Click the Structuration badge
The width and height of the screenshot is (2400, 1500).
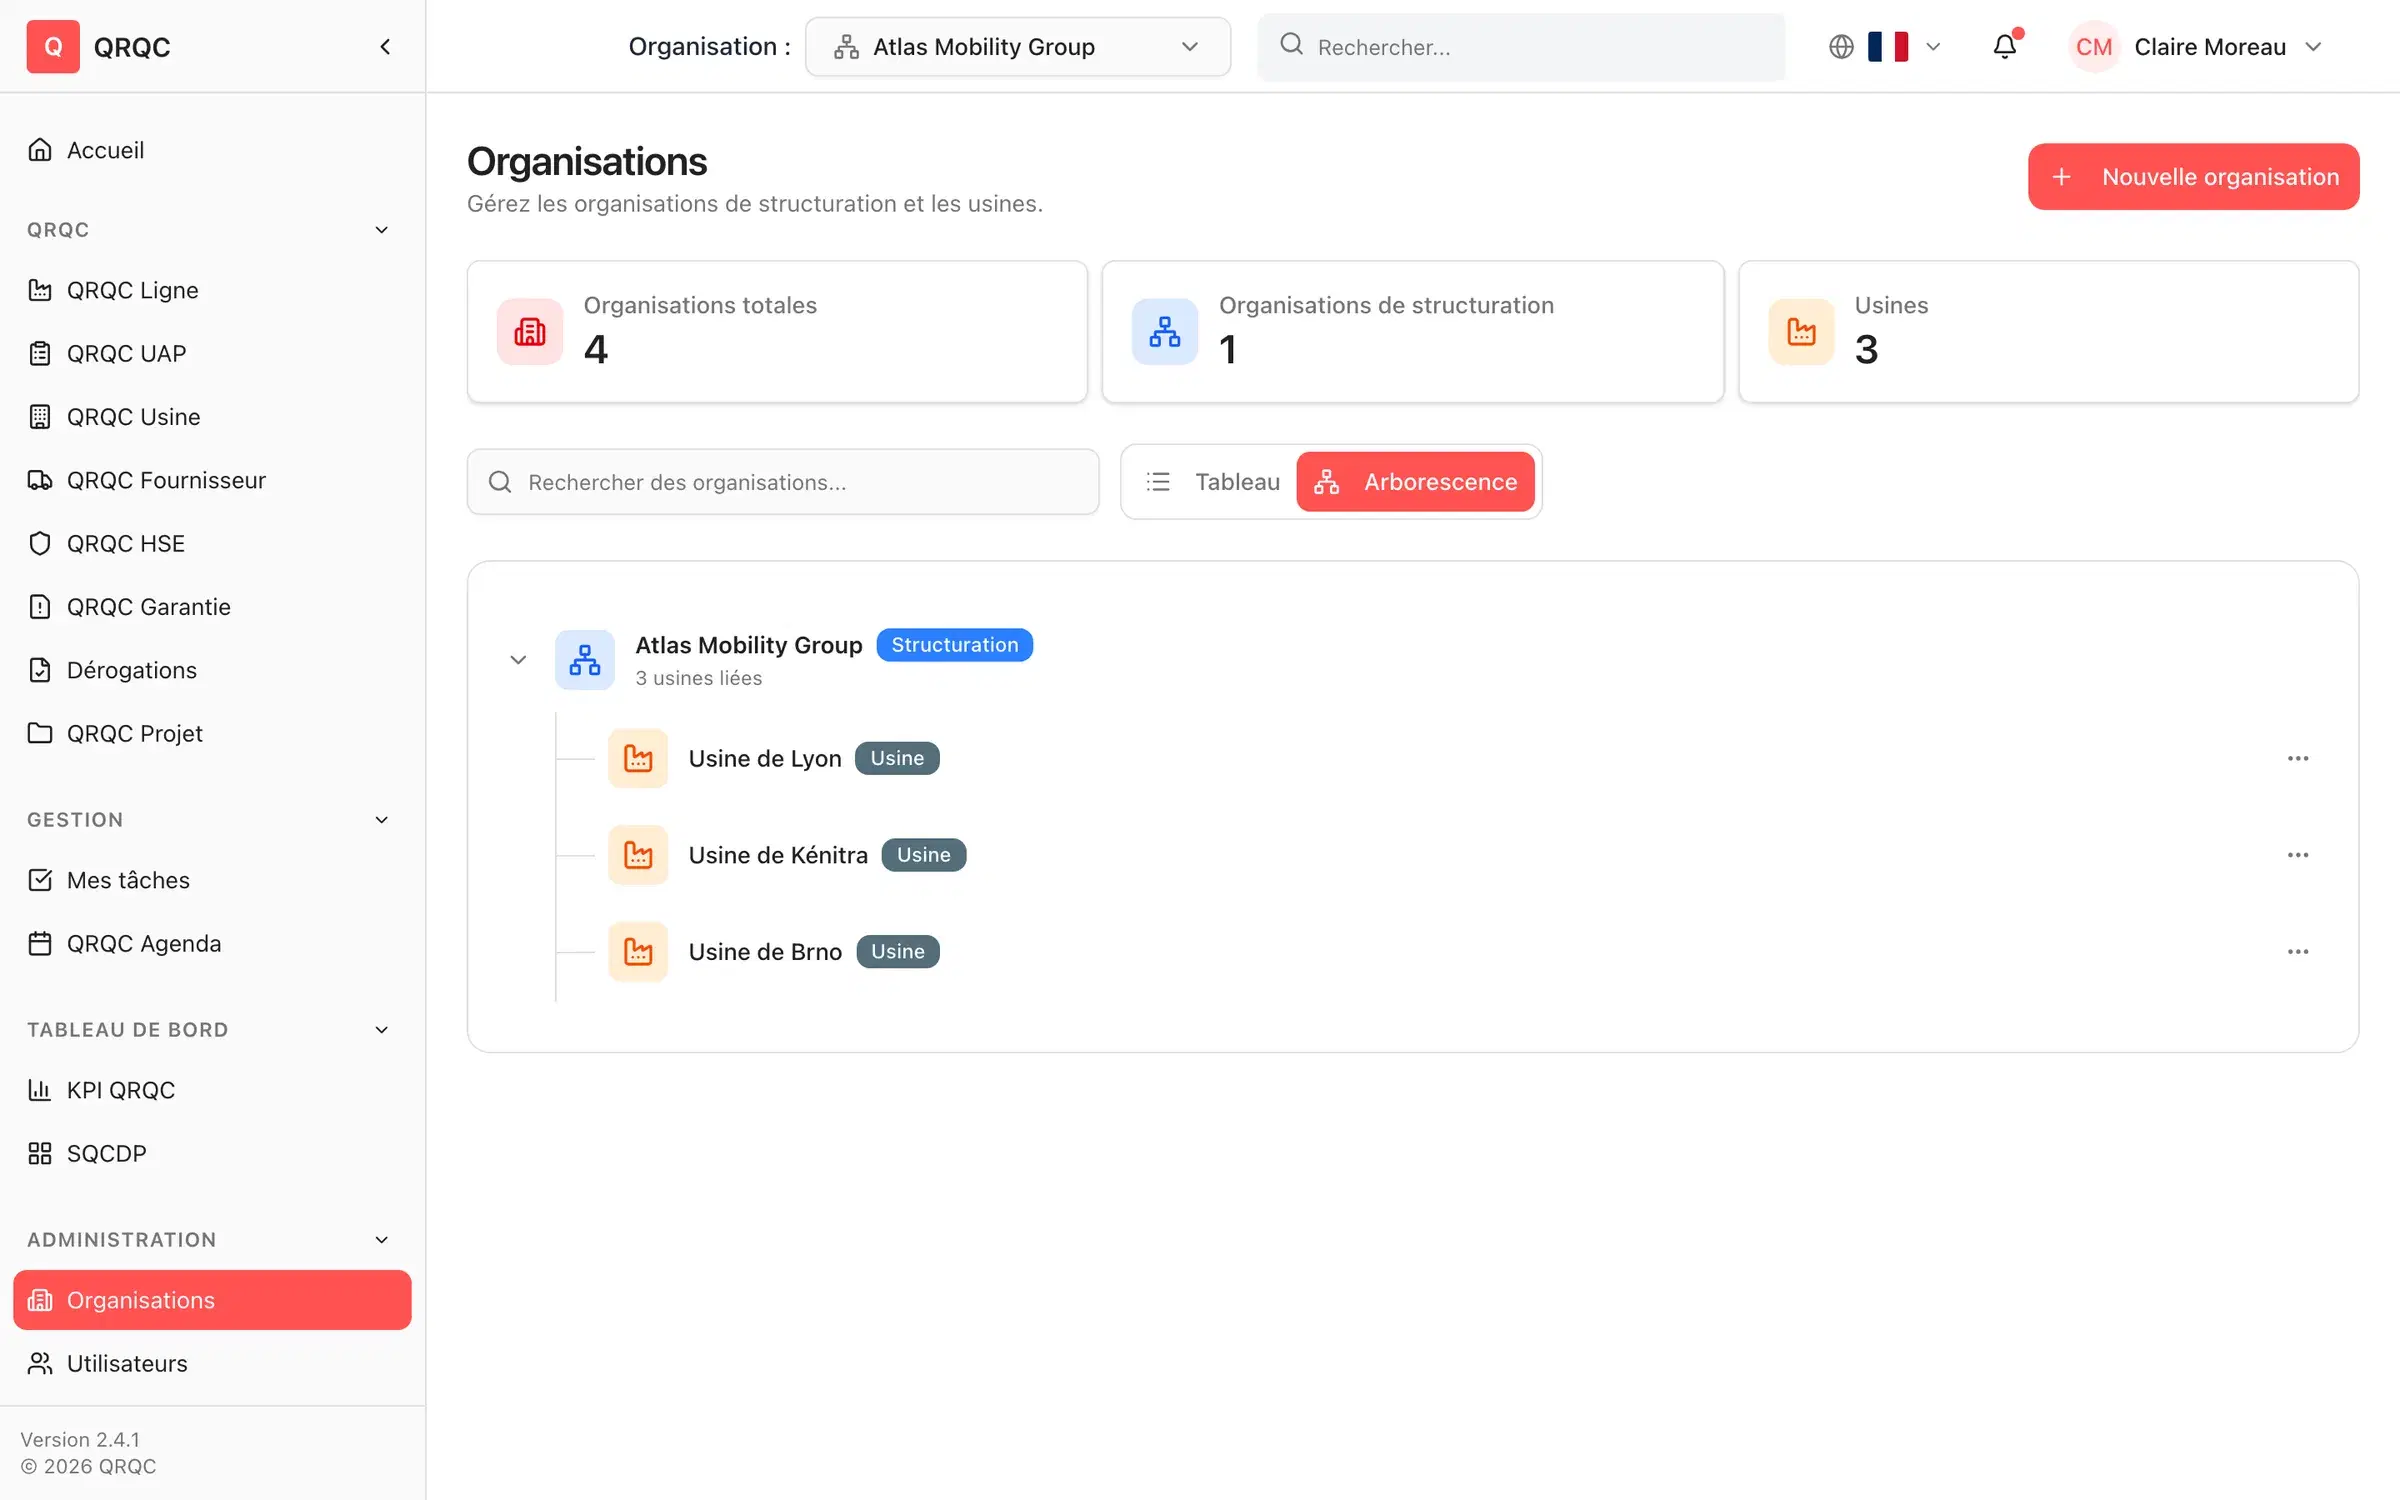[x=955, y=645]
